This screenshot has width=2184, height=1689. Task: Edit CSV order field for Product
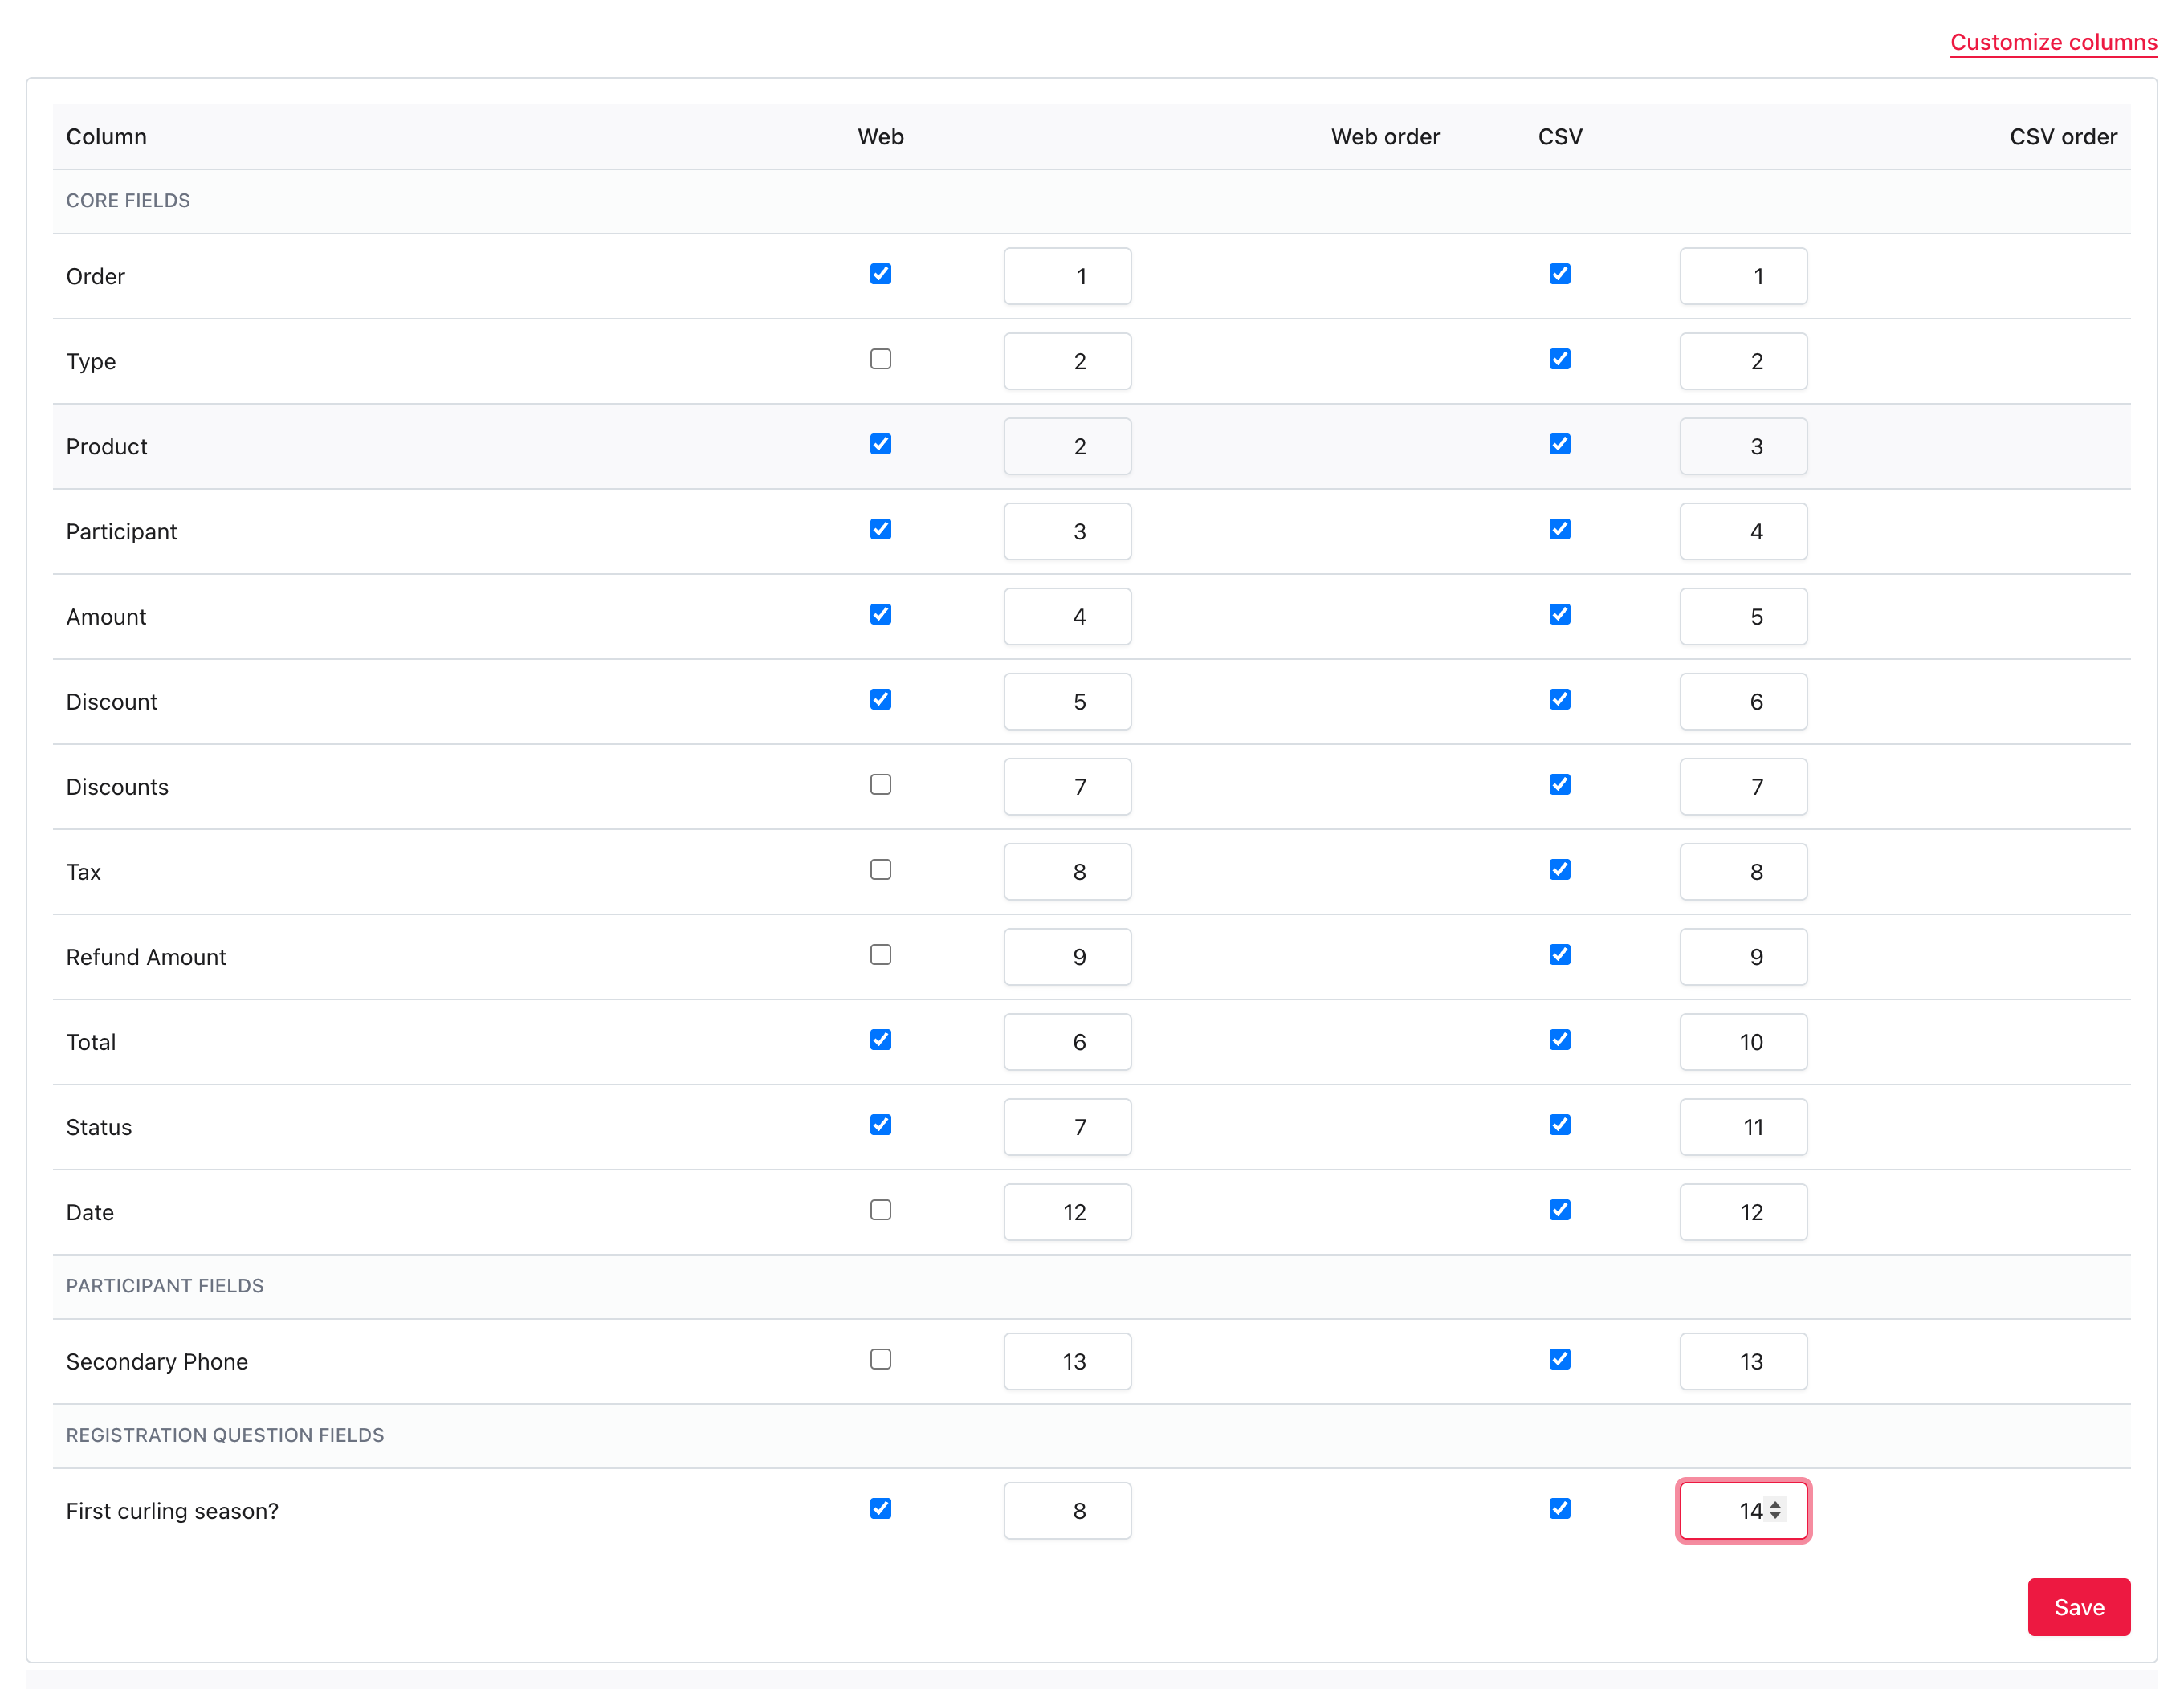1743,446
